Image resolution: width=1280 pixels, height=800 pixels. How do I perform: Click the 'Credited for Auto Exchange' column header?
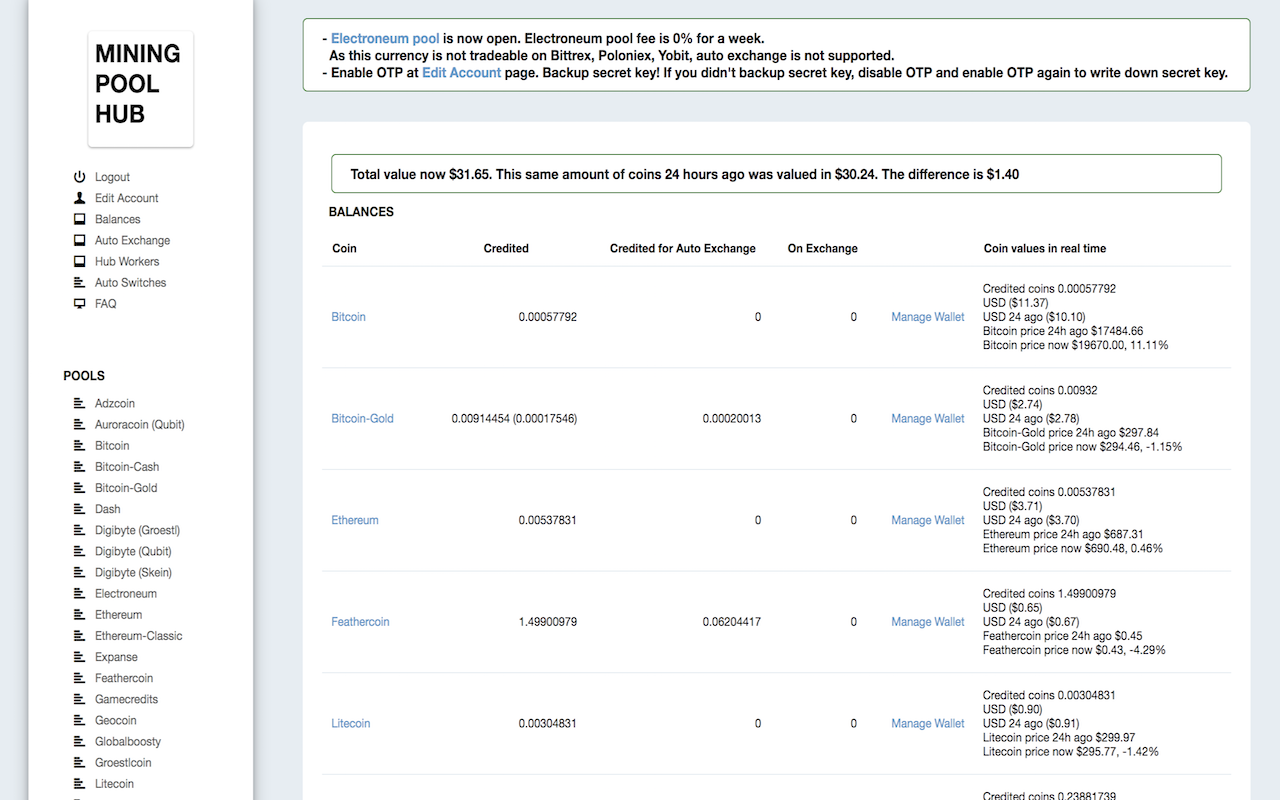pos(683,248)
